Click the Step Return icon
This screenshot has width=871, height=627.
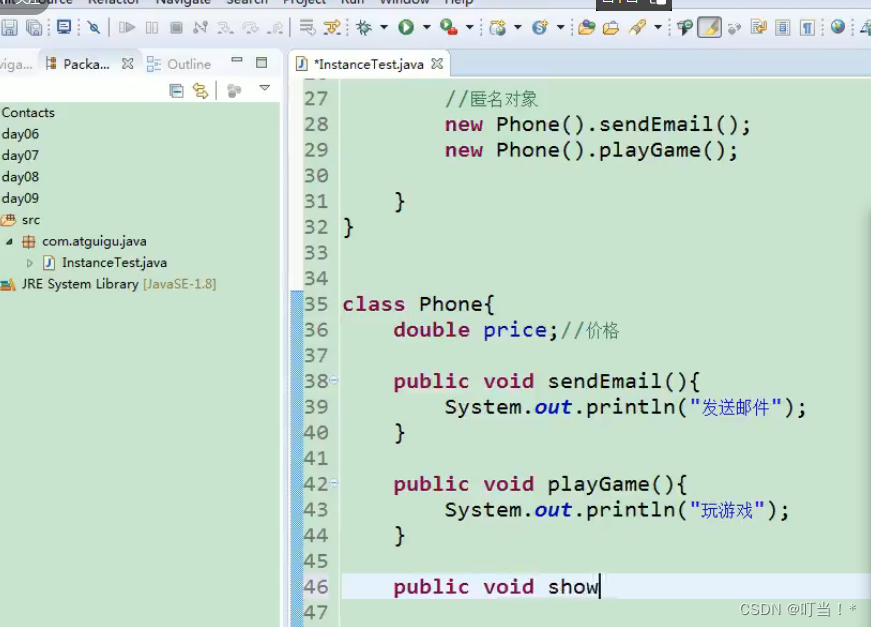pos(275,27)
